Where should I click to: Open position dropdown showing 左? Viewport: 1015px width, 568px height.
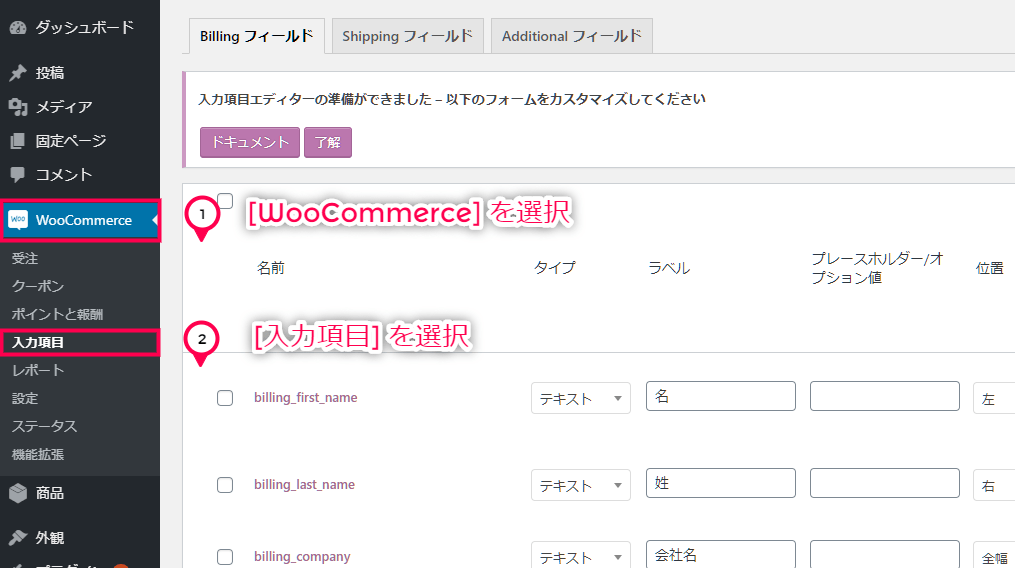pyautogui.click(x=994, y=398)
